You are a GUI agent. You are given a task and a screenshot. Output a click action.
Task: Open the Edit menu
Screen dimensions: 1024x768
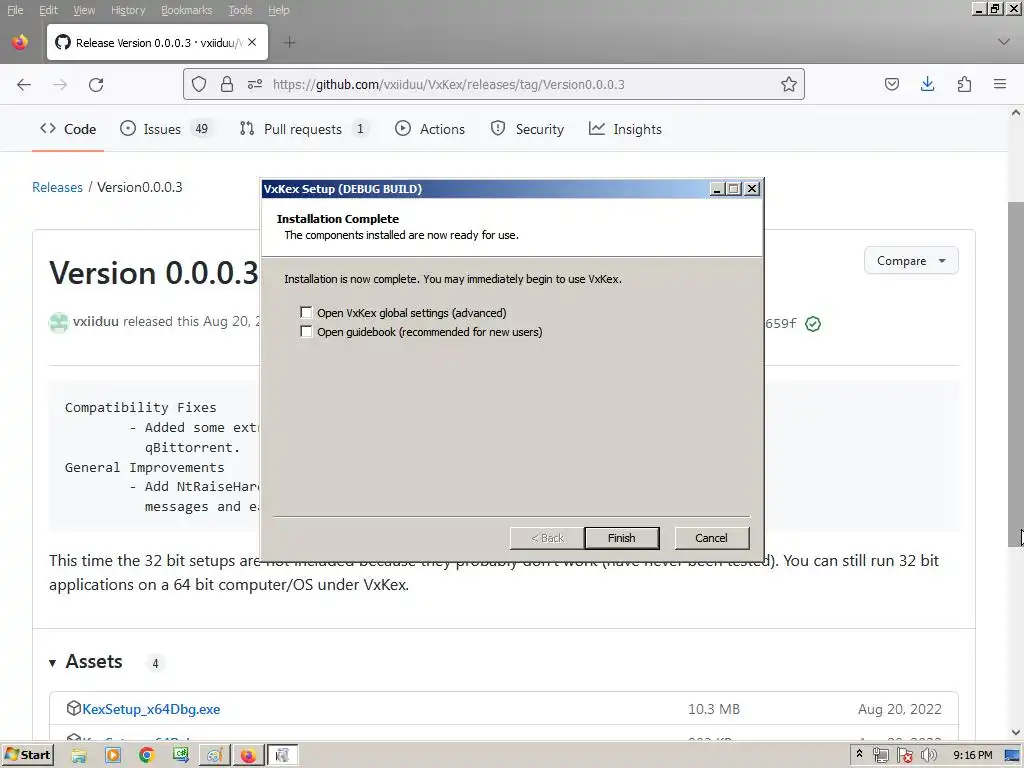click(48, 10)
